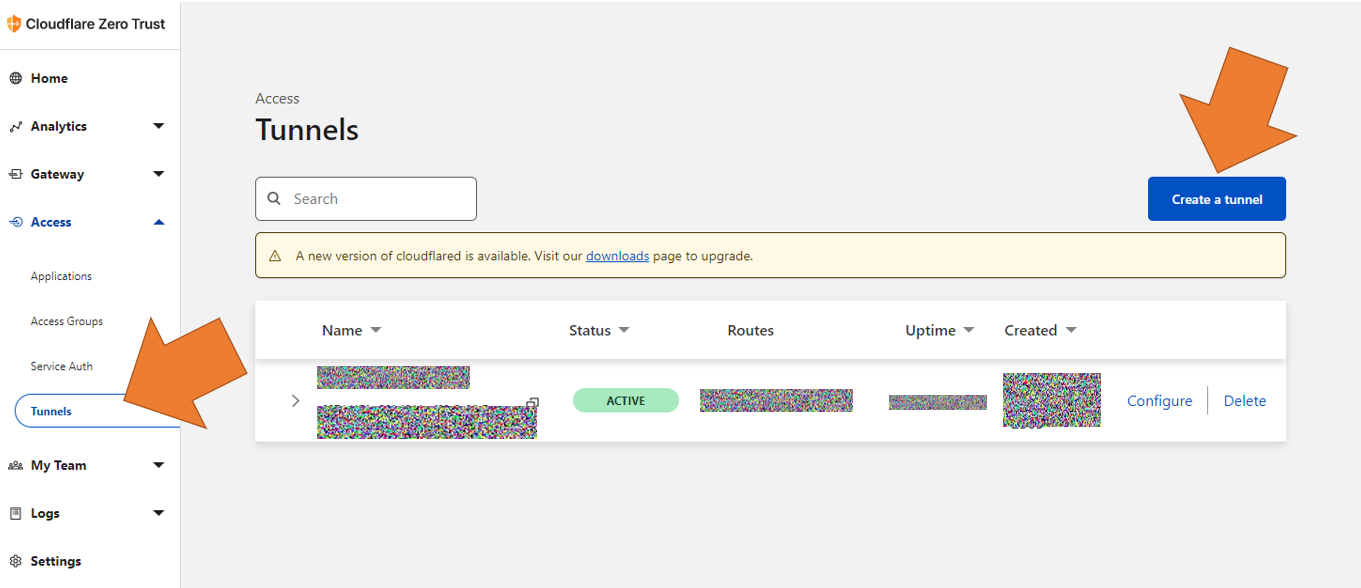Viewport: 1361px width, 588px height.
Task: Expand the Analytics menu arrow
Action: [x=158, y=126]
